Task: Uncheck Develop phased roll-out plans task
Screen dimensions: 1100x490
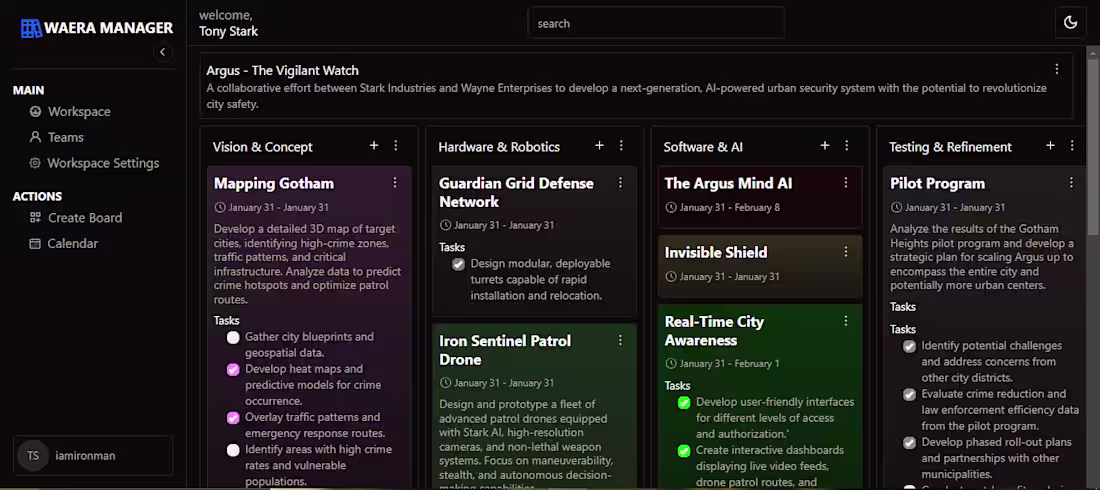Action: [x=910, y=443]
